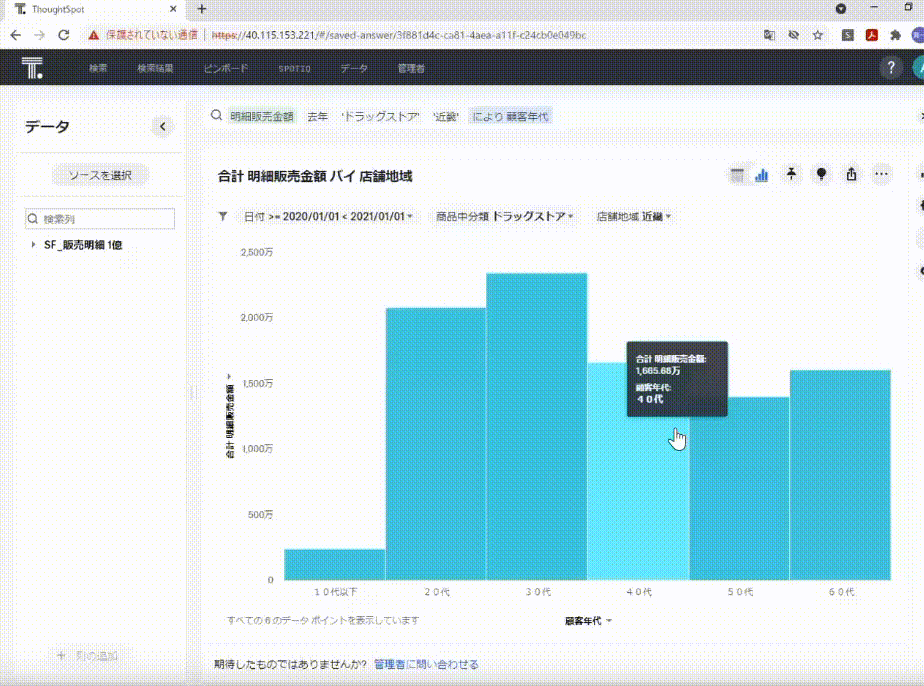924x686 pixels.
Task: Reload the page with refresh icon
Action: (x=64, y=35)
